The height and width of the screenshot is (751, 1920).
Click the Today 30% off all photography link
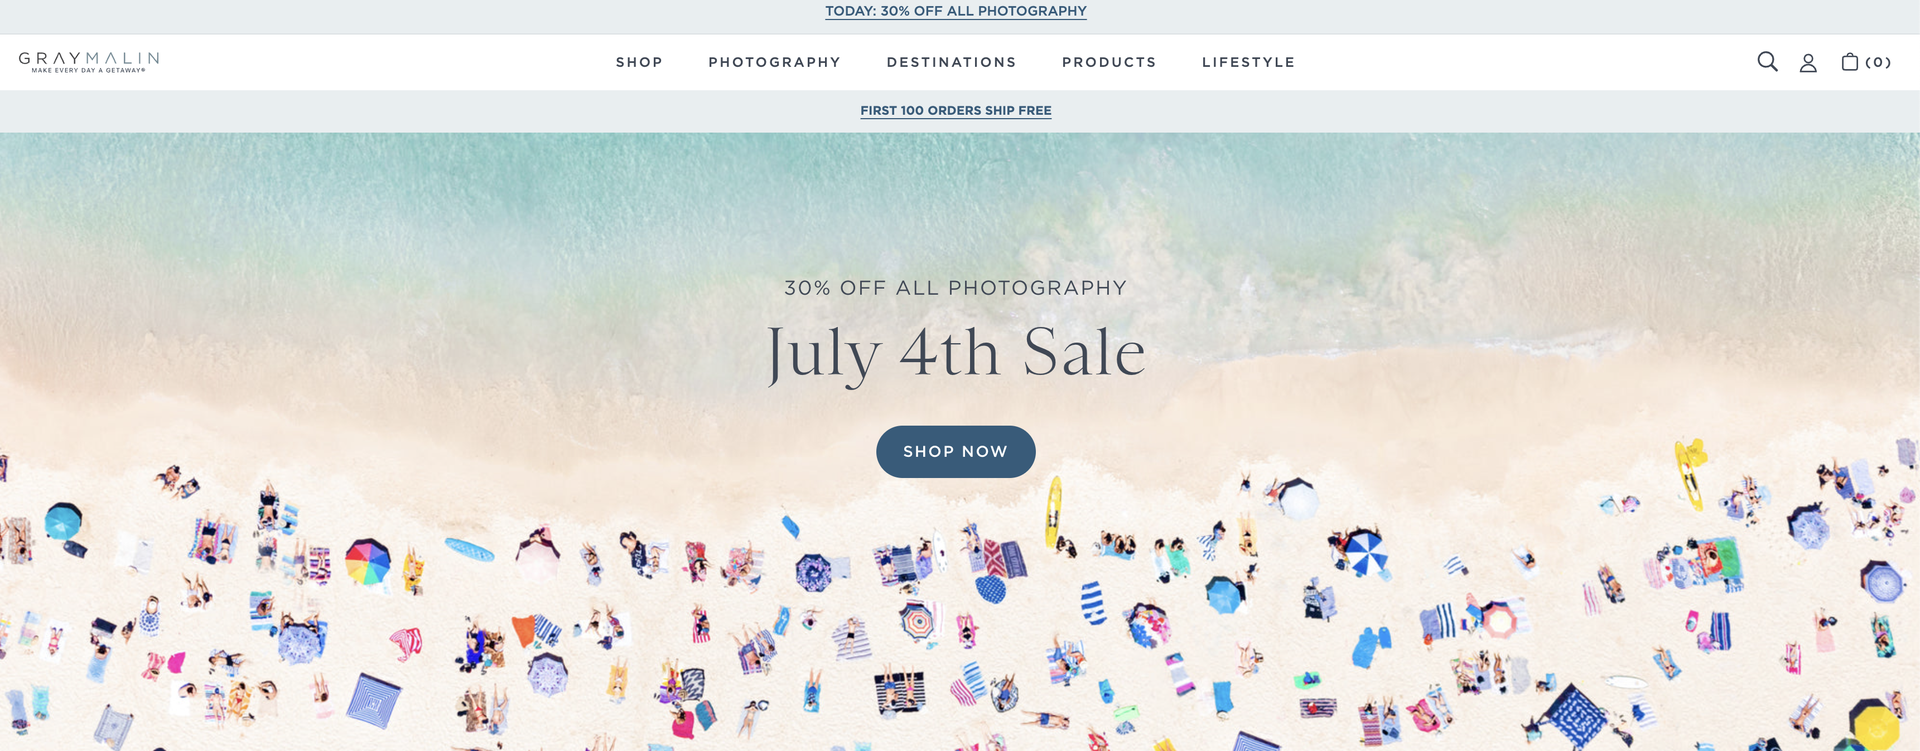tap(956, 11)
